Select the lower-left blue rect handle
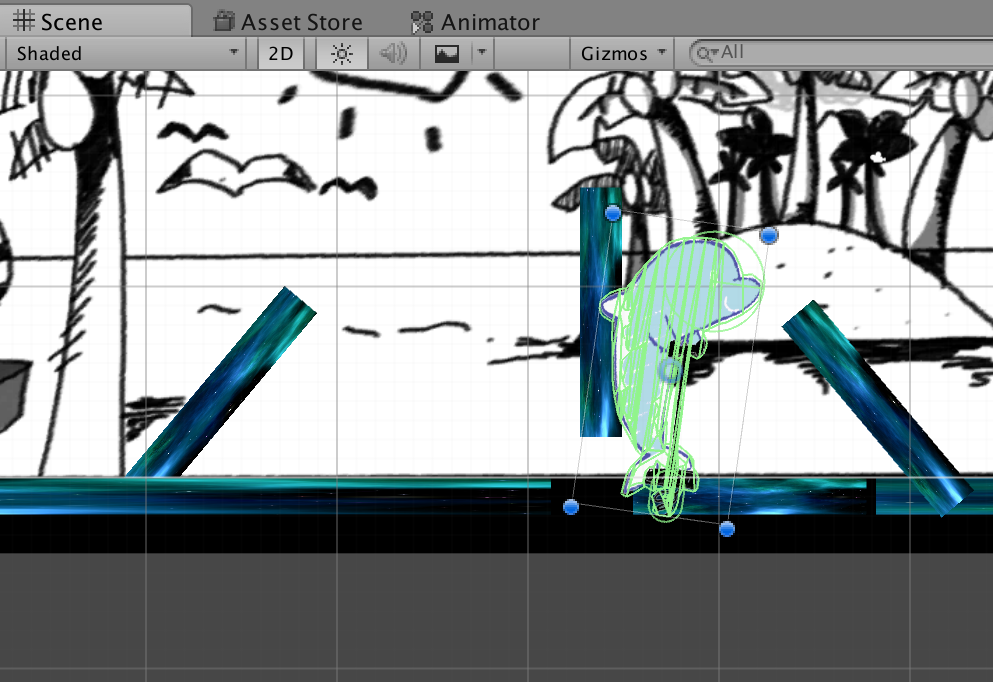Image resolution: width=993 pixels, height=682 pixels. [571, 507]
